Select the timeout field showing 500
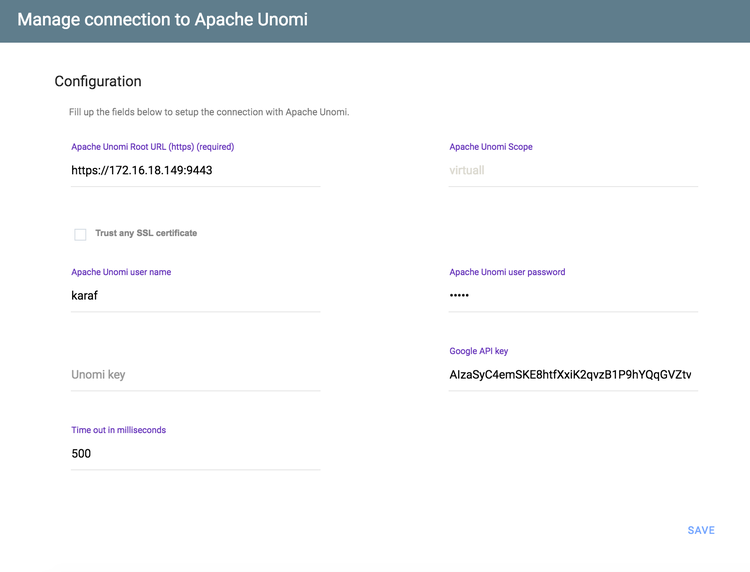The height and width of the screenshot is (572, 750). (x=196, y=454)
